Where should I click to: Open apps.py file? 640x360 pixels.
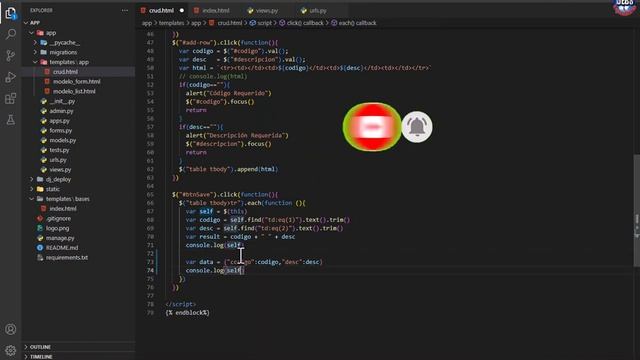[60, 121]
